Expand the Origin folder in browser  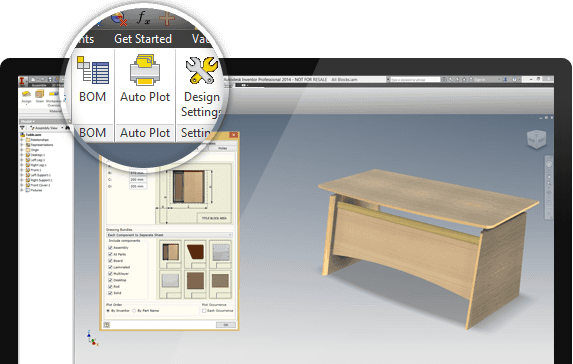pyautogui.click(x=22, y=150)
